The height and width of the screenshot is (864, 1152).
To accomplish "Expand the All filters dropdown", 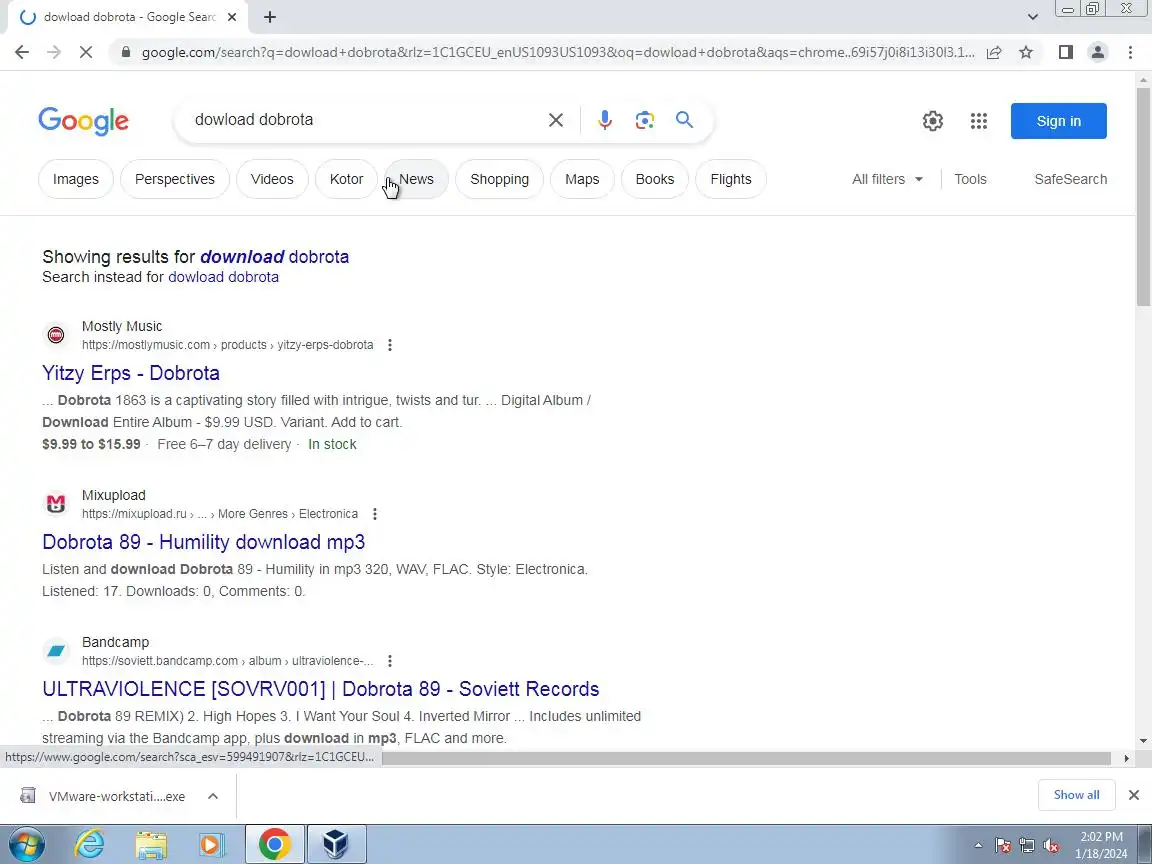I will [887, 179].
